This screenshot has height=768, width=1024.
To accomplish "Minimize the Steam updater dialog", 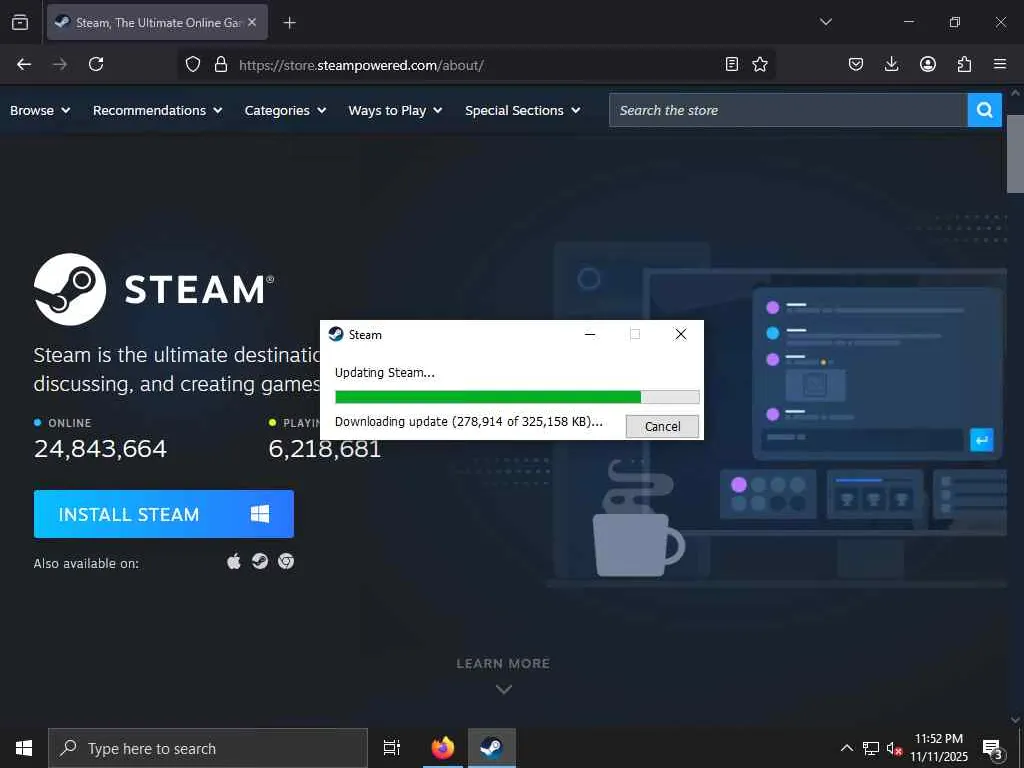I will click(590, 334).
